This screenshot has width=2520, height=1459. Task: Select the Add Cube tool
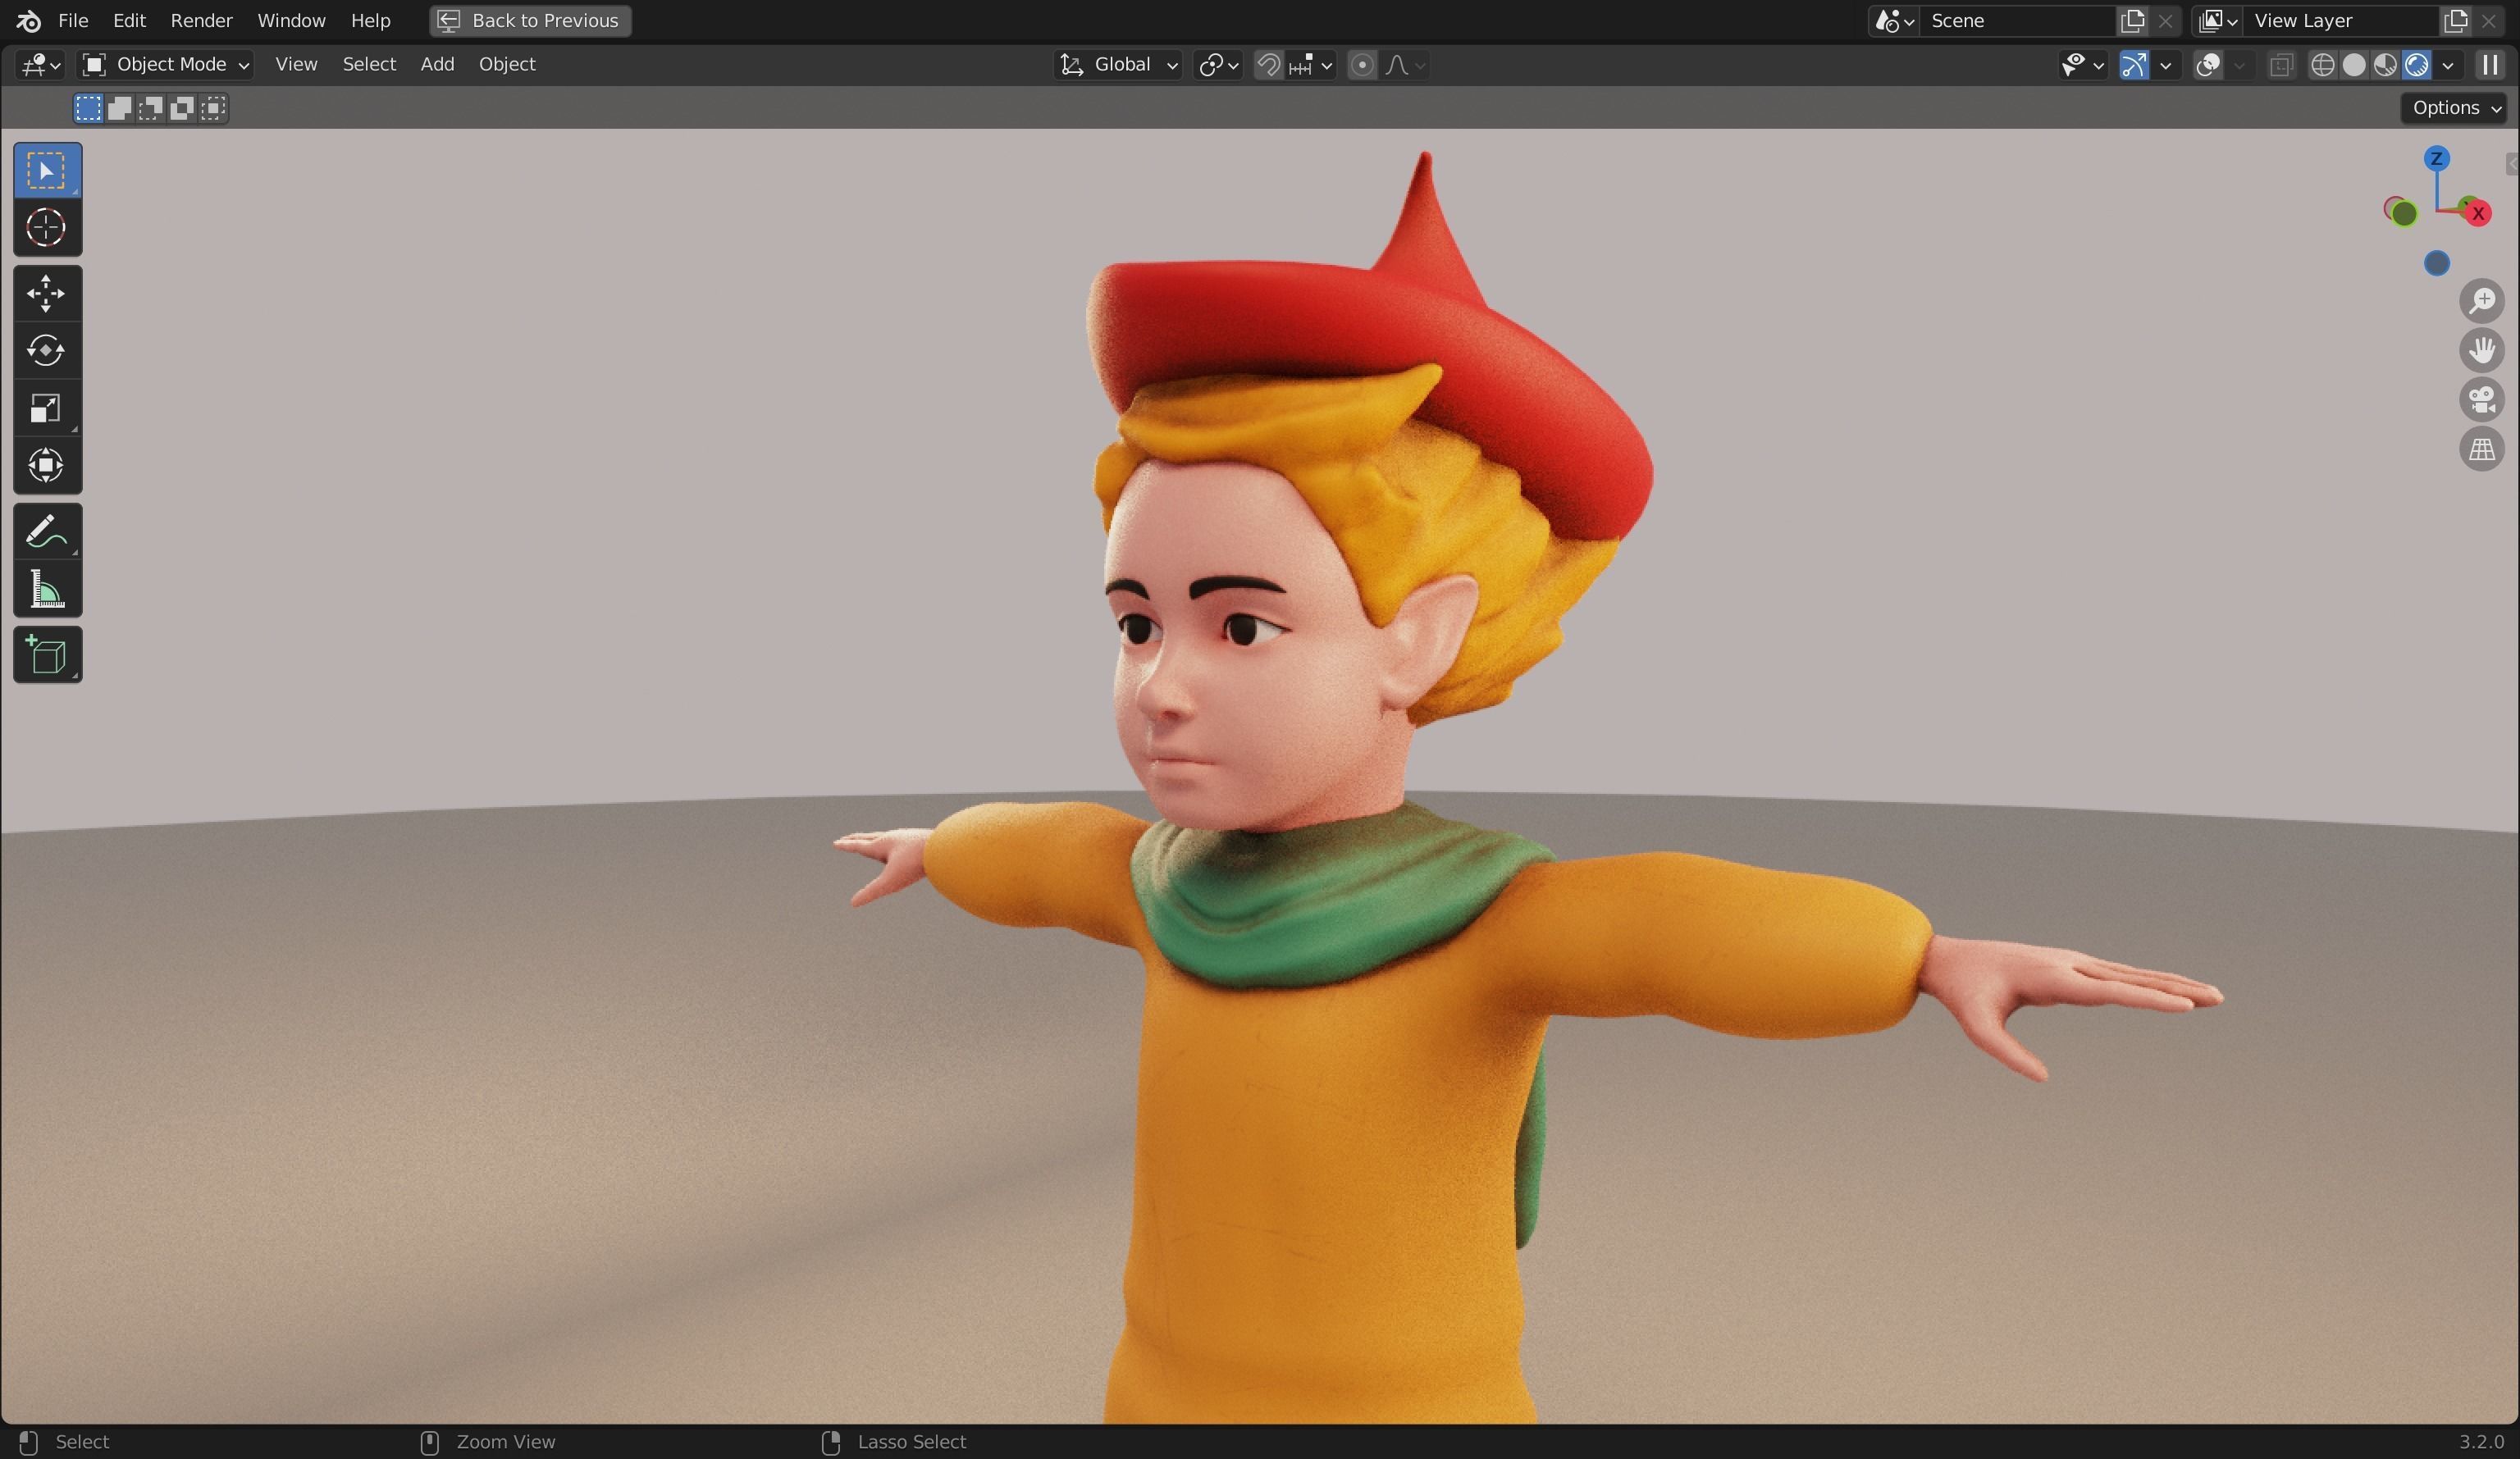coord(47,655)
